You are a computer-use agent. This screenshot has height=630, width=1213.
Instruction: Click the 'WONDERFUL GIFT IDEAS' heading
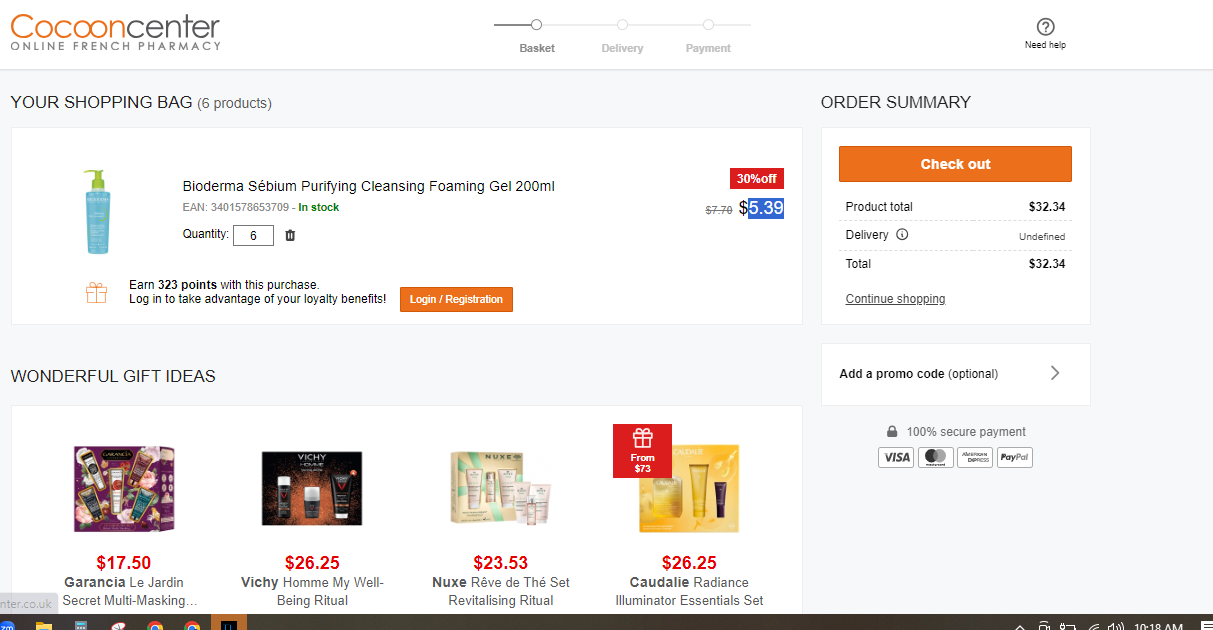click(x=113, y=376)
